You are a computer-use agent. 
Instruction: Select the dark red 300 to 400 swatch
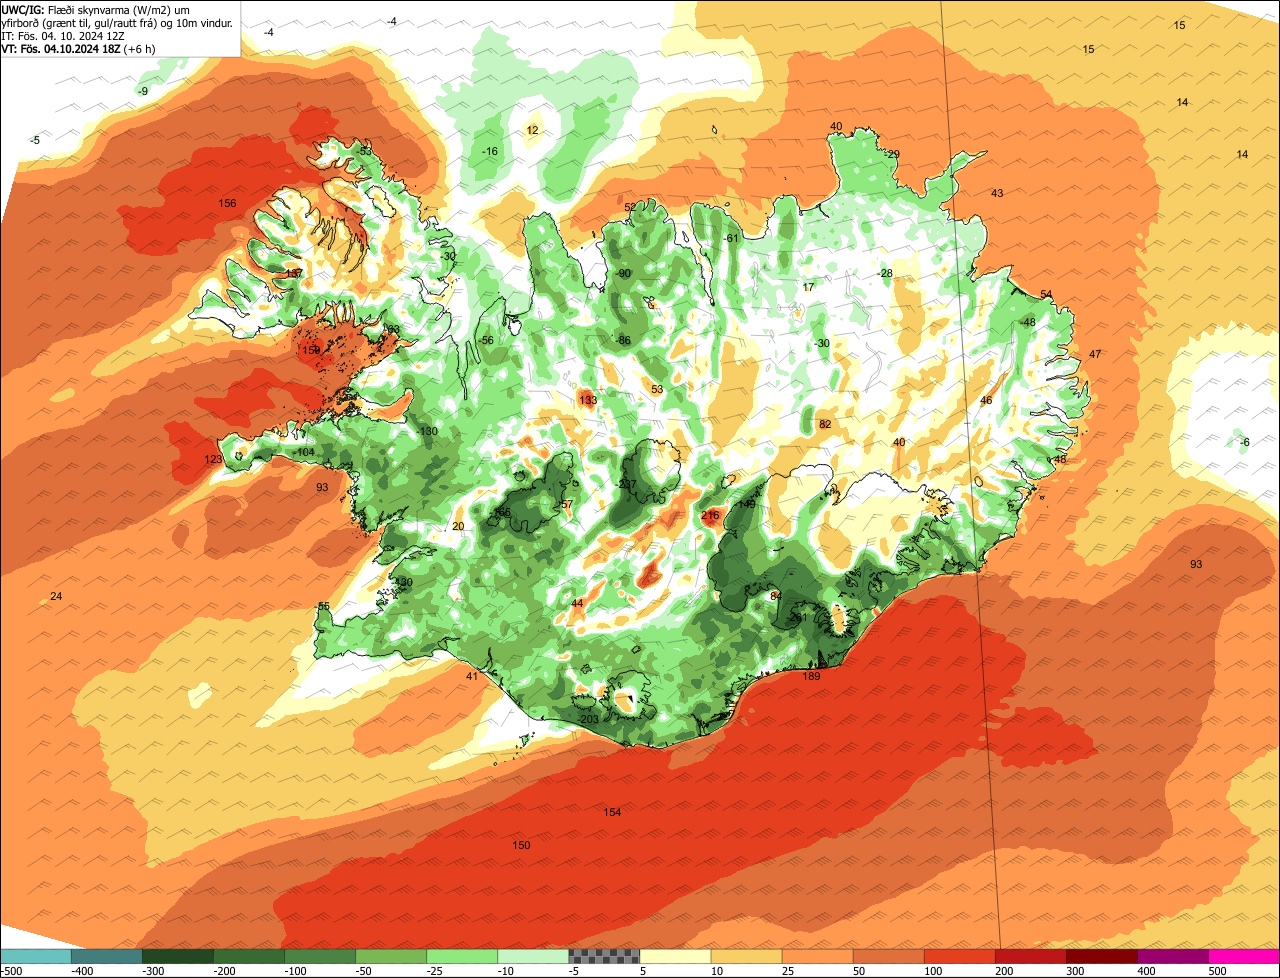[x=1101, y=955]
